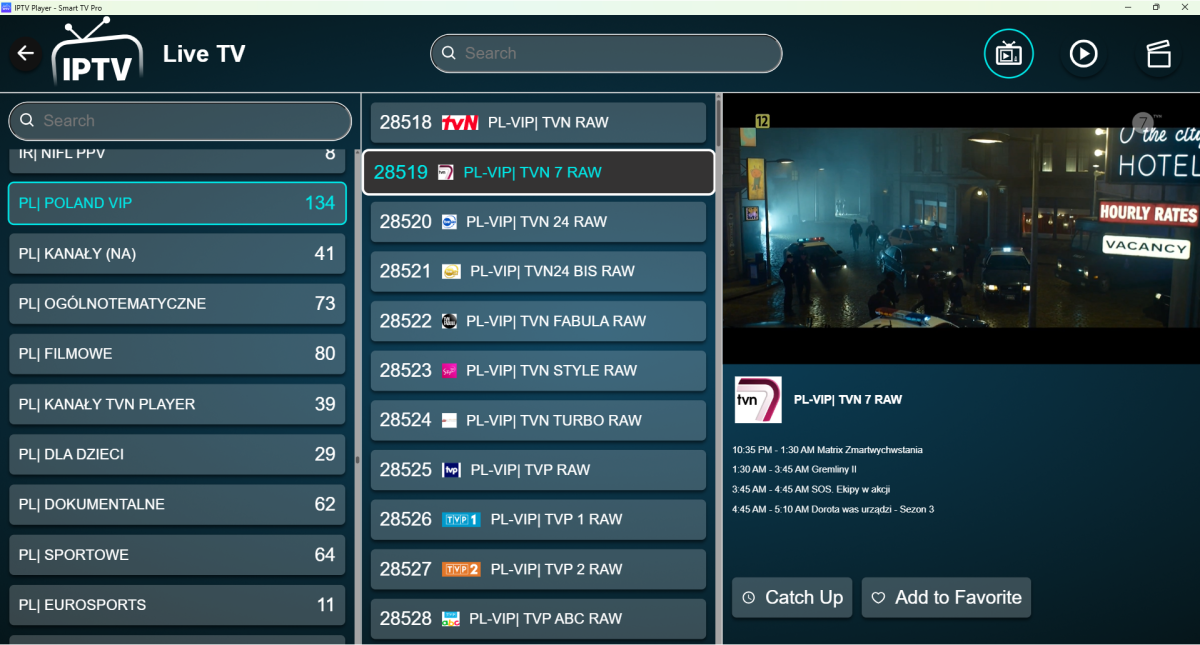Play channel 28520 TVN 24 RAW
This screenshot has height=645, width=1200.
click(538, 222)
